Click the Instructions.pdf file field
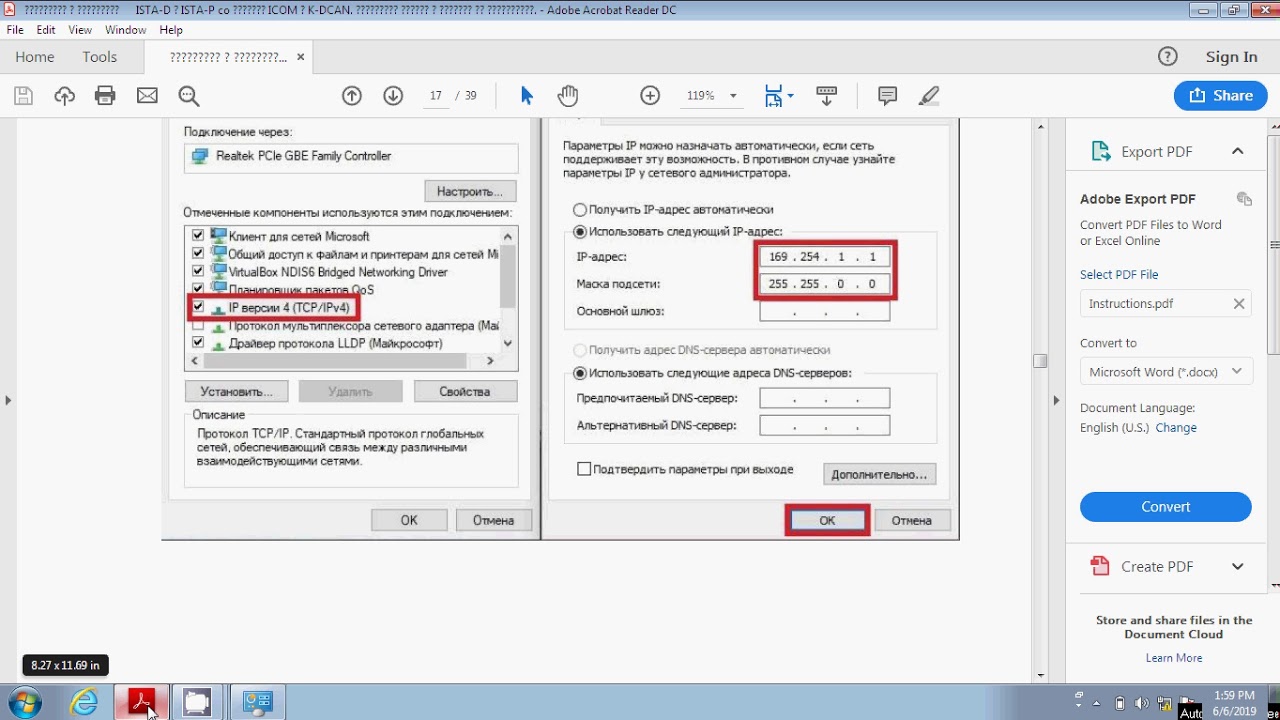 (x=1166, y=304)
